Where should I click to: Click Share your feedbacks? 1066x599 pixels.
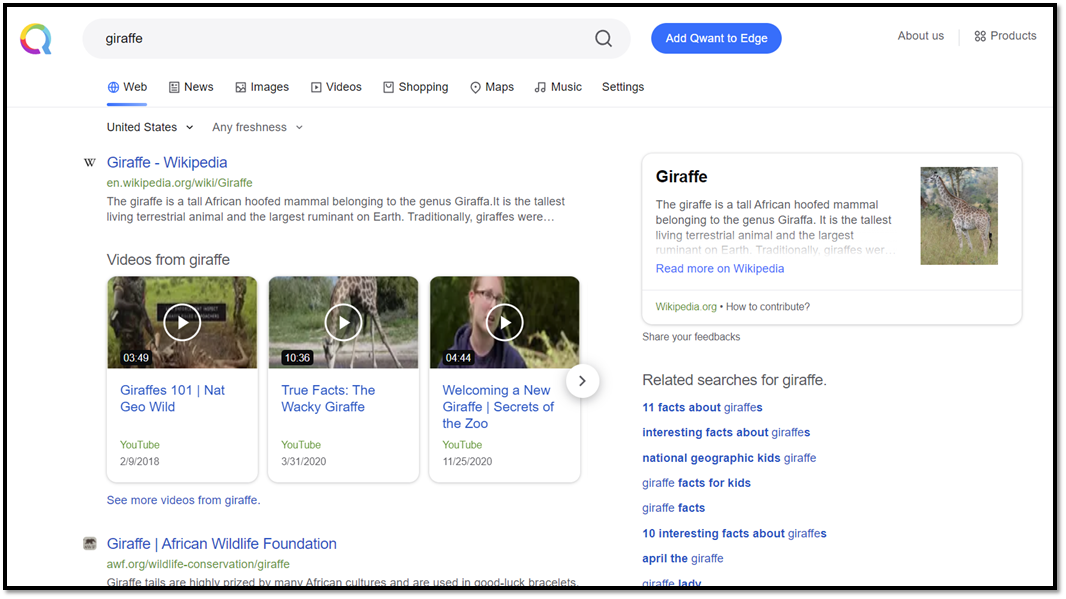691,337
